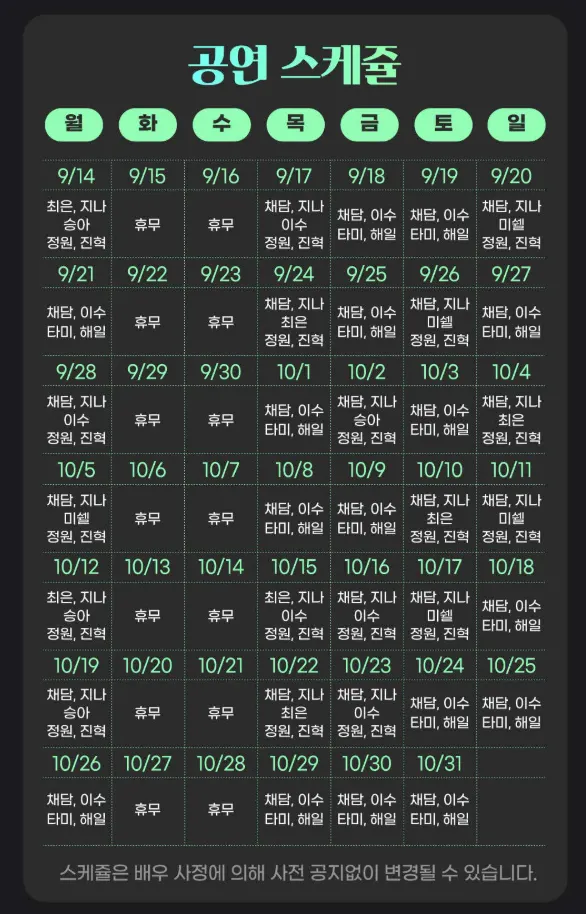Click the 10/25 date label
586x914 pixels.
click(x=511, y=665)
